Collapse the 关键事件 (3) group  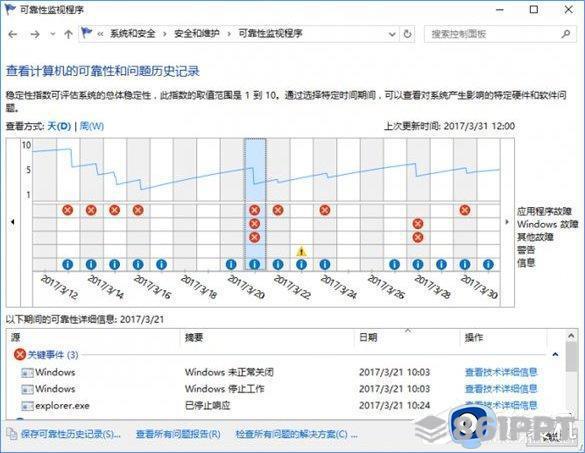pyautogui.click(x=555, y=354)
